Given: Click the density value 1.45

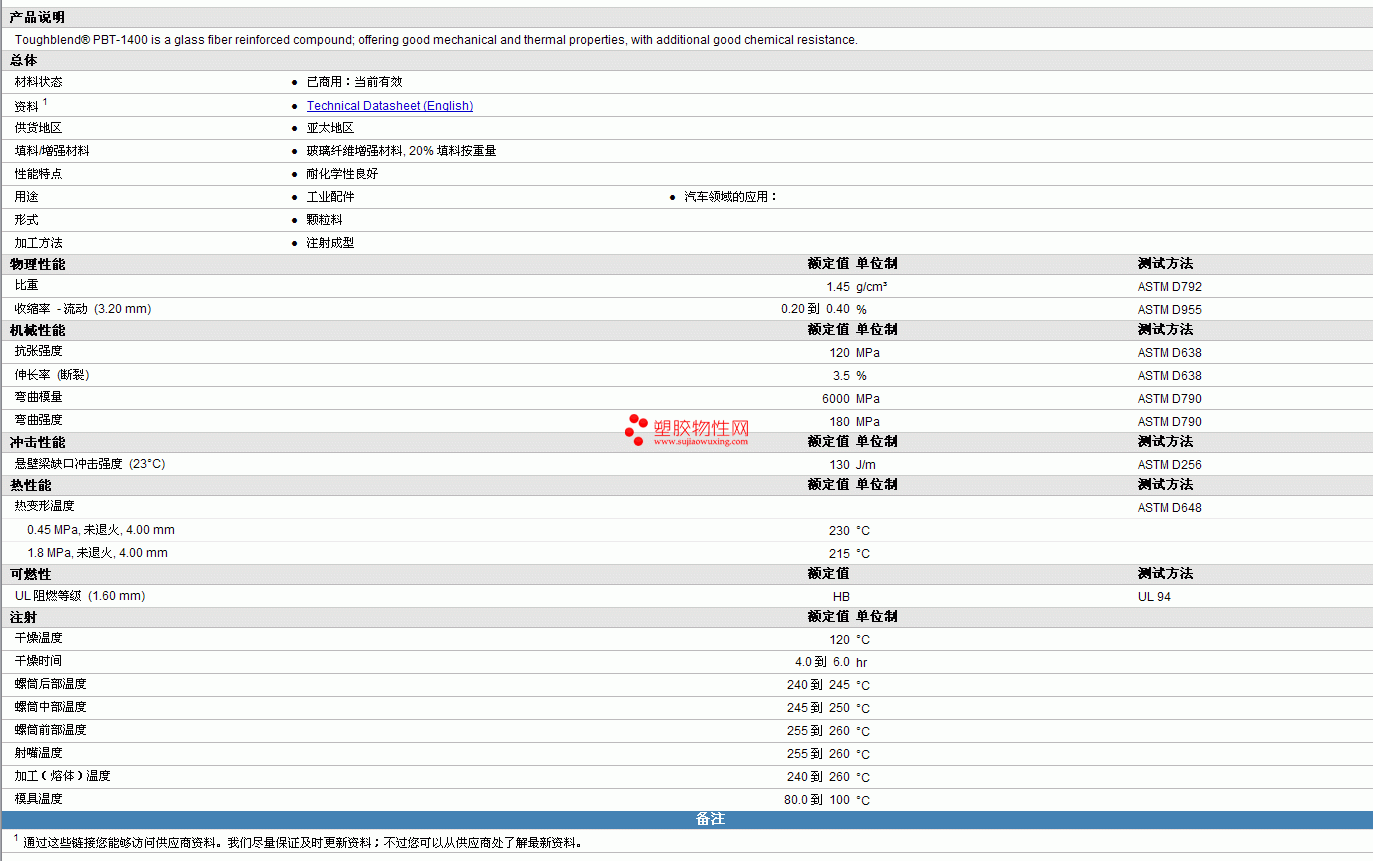Looking at the screenshot, I should point(838,287).
